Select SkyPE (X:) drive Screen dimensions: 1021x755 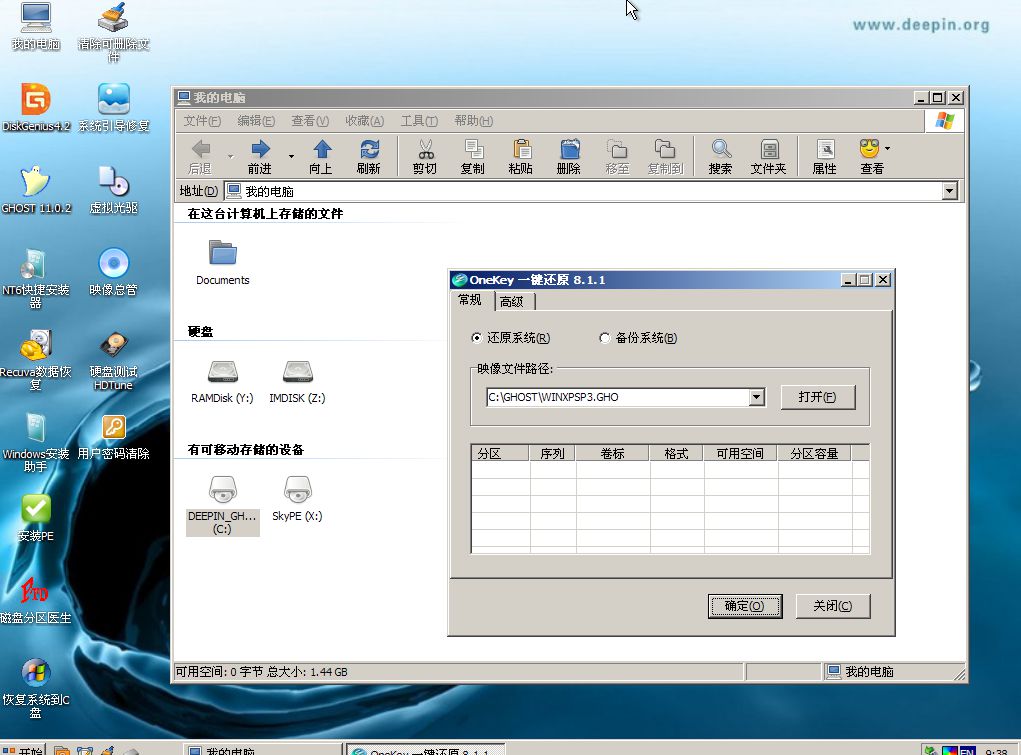[298, 499]
